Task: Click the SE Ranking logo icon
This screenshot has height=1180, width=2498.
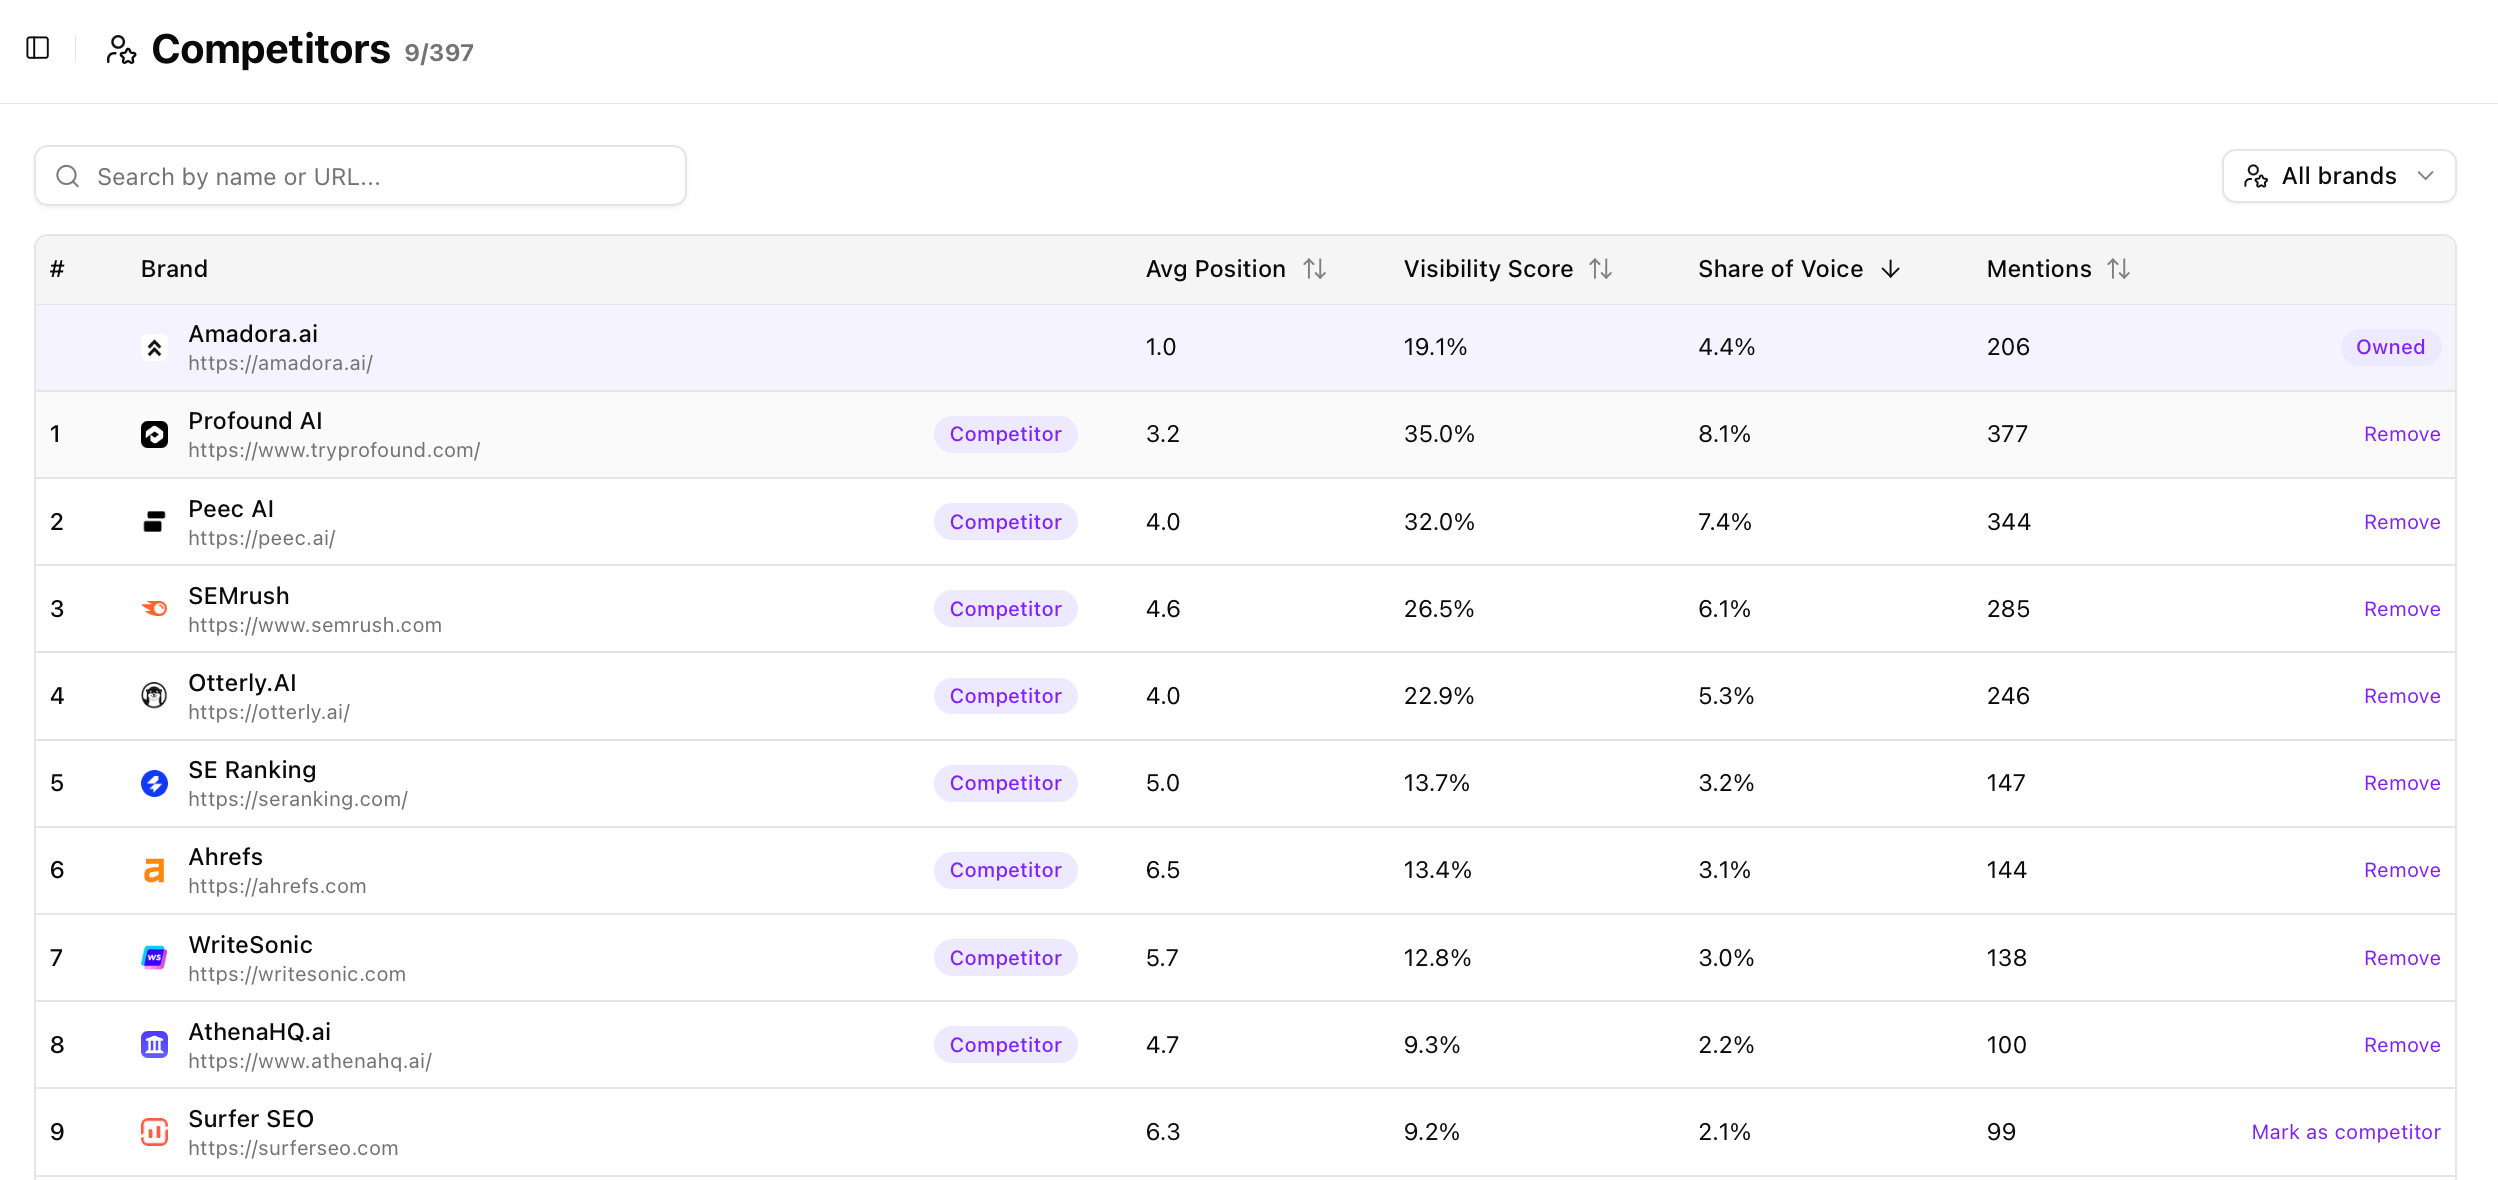Action: point(154,783)
